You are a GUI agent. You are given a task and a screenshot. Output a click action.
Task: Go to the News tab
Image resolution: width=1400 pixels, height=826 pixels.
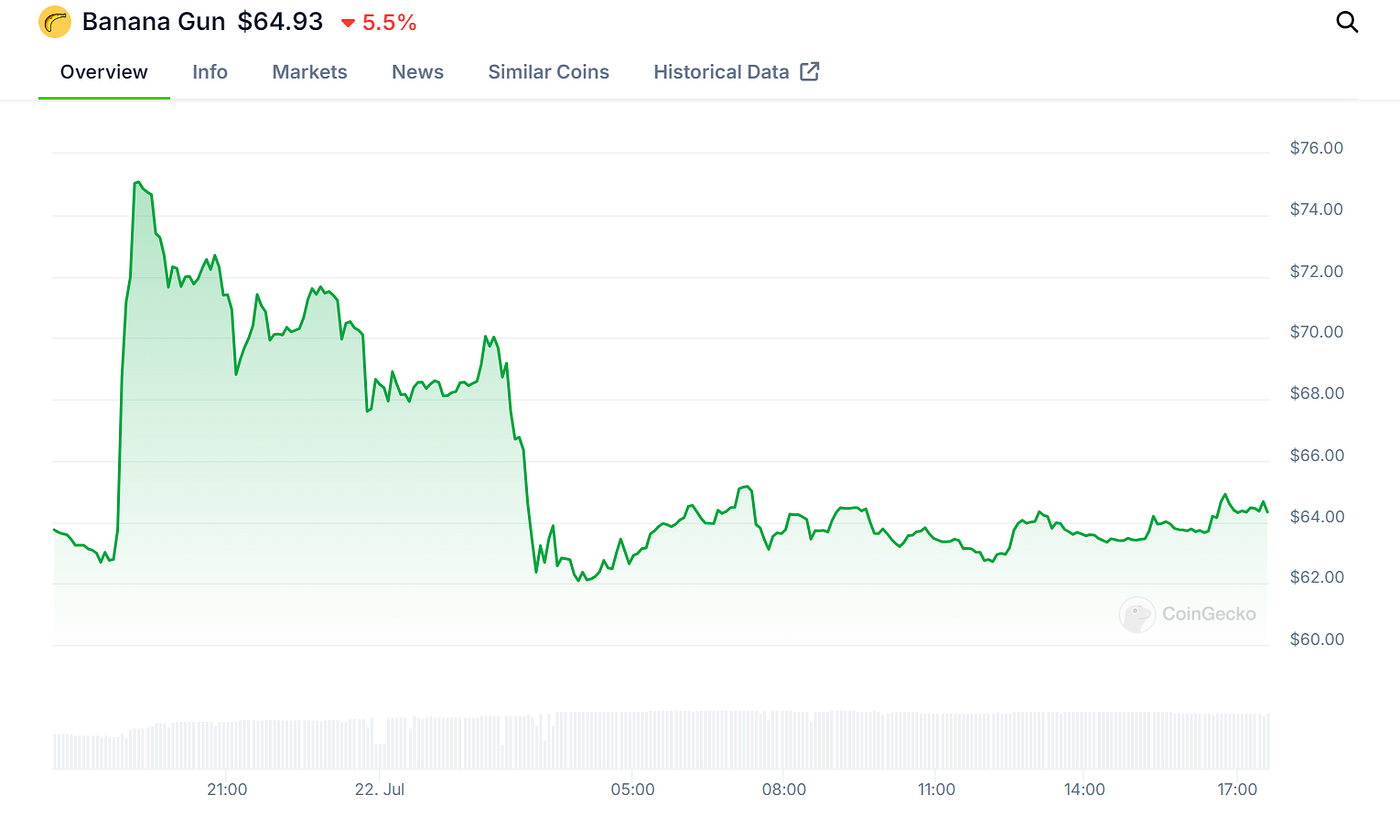point(418,72)
